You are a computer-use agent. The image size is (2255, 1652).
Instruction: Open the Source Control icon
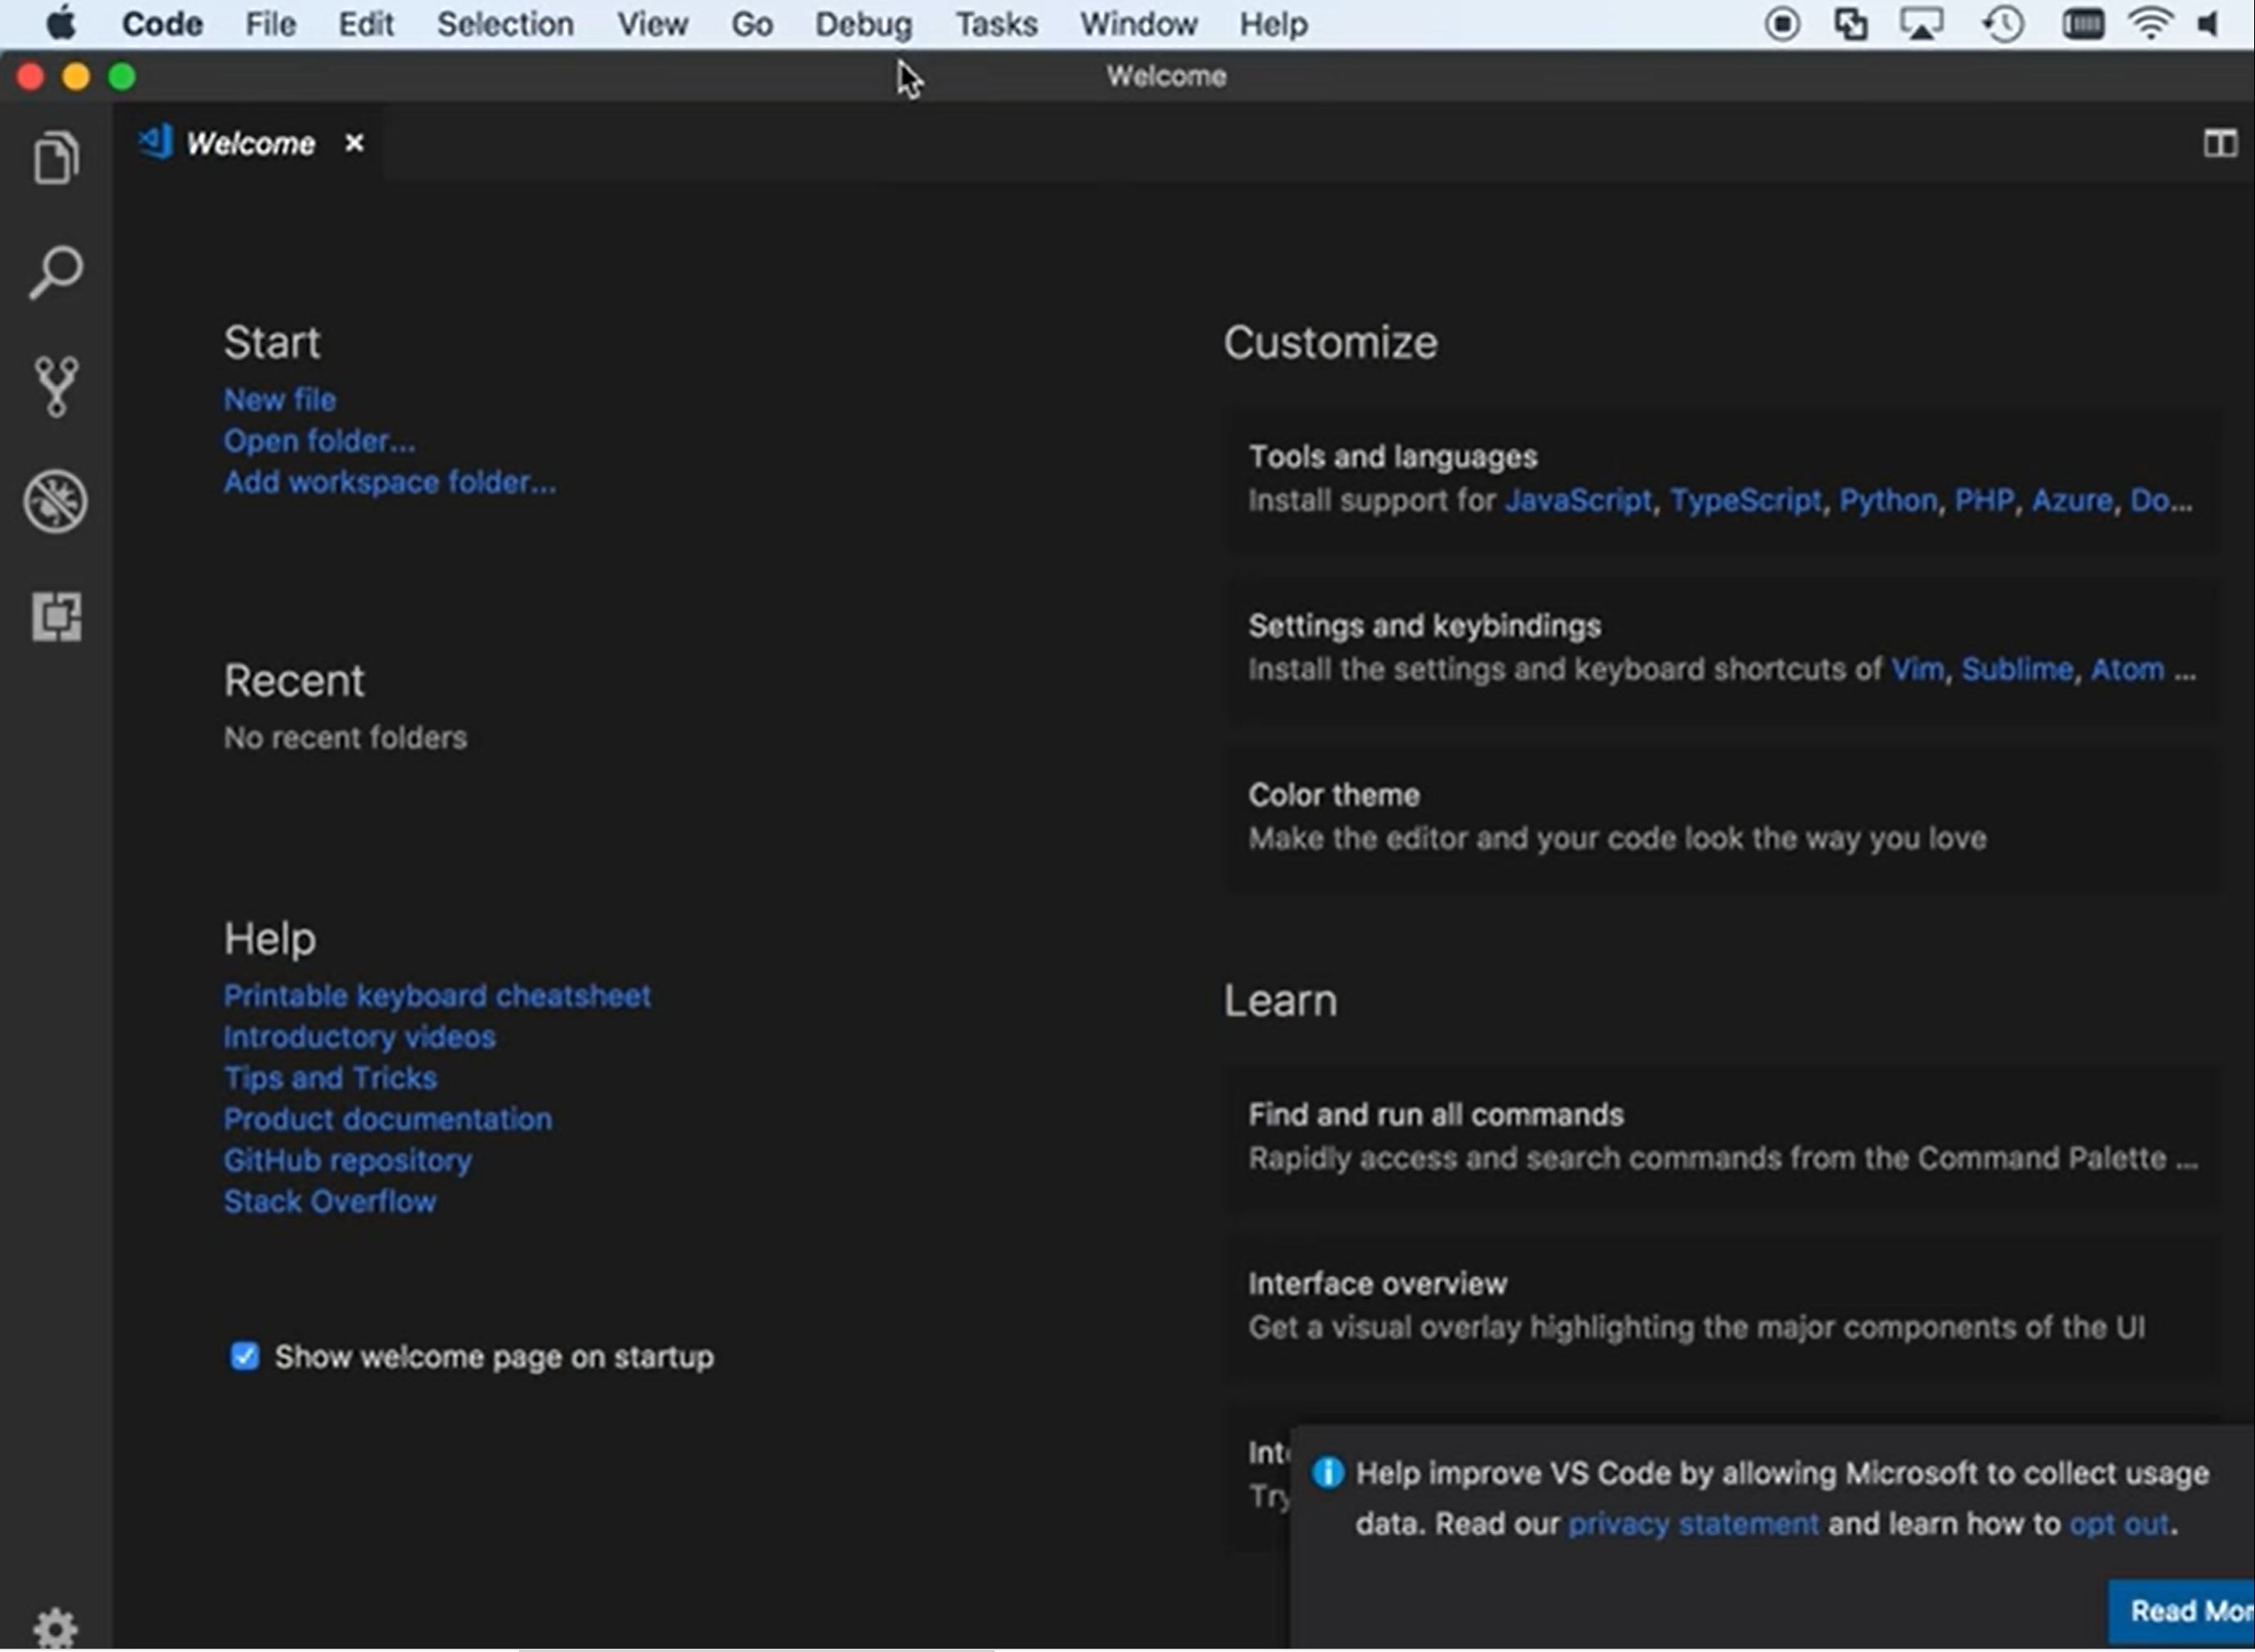56,386
